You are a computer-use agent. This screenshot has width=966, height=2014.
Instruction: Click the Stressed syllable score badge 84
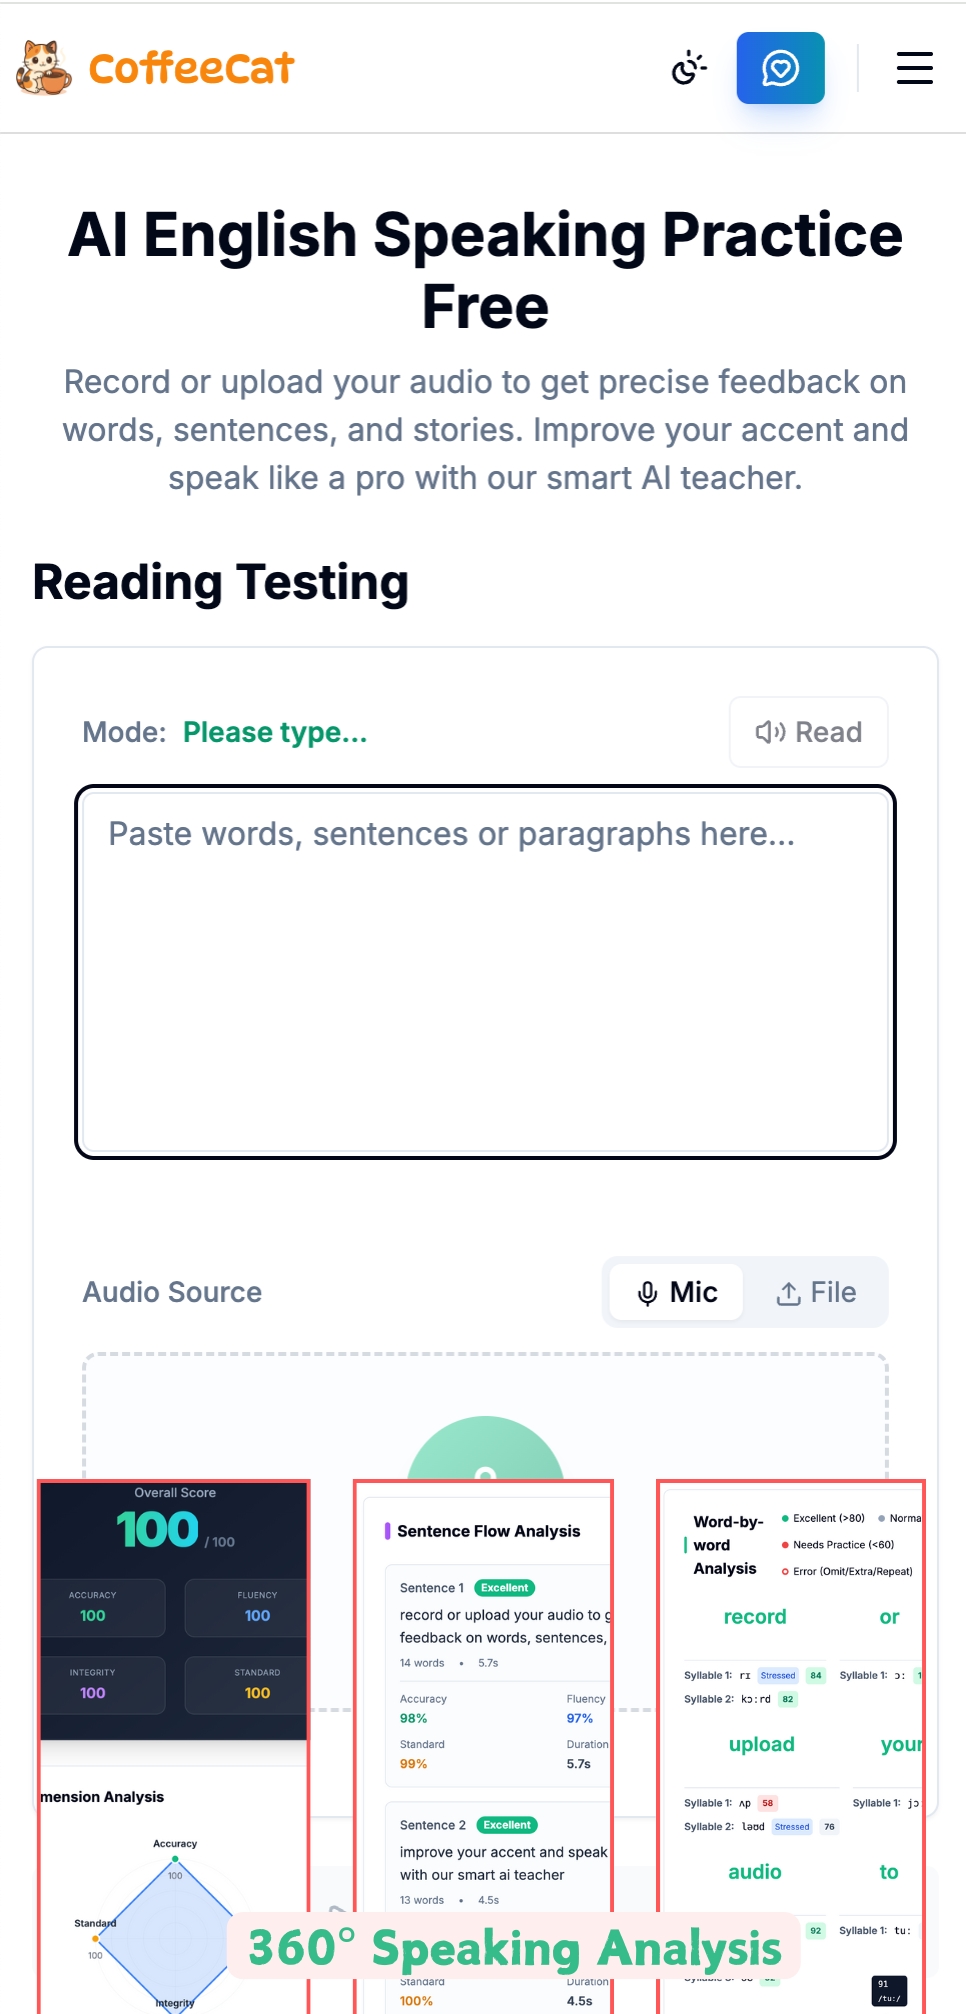[x=816, y=1675]
